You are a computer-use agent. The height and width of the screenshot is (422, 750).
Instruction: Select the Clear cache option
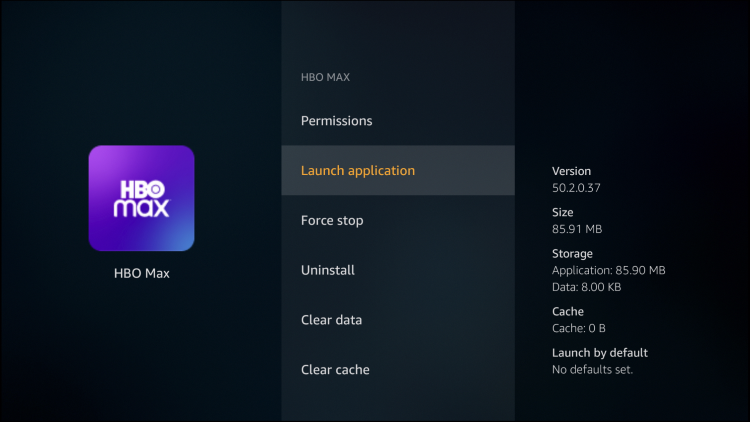click(x=335, y=370)
